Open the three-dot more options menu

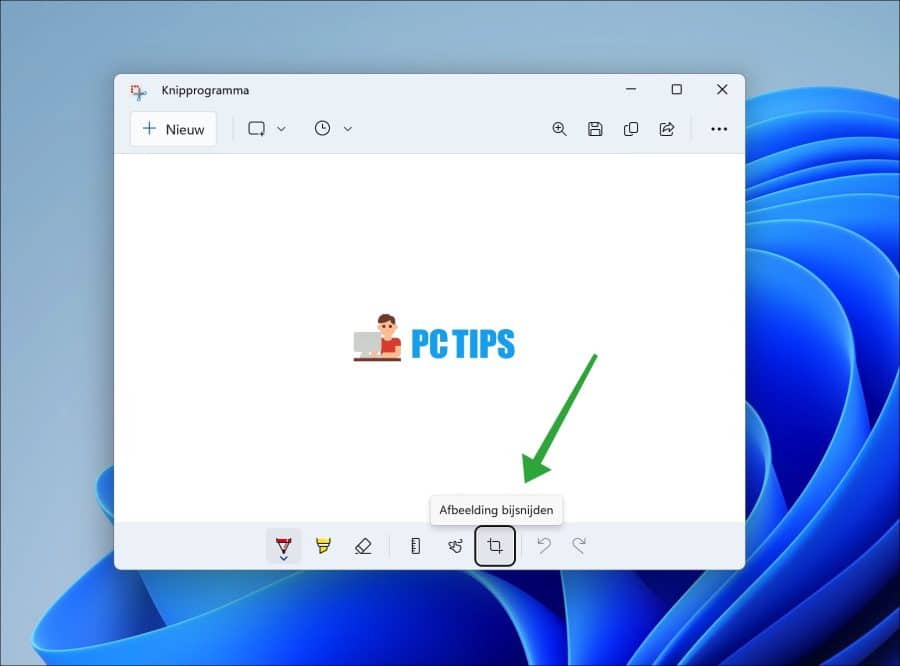[x=719, y=129]
